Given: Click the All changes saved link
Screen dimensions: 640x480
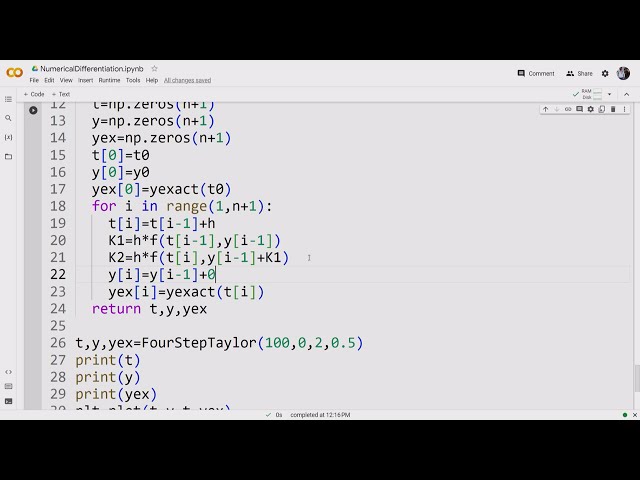Looking at the screenshot, I should pyautogui.click(x=187, y=80).
